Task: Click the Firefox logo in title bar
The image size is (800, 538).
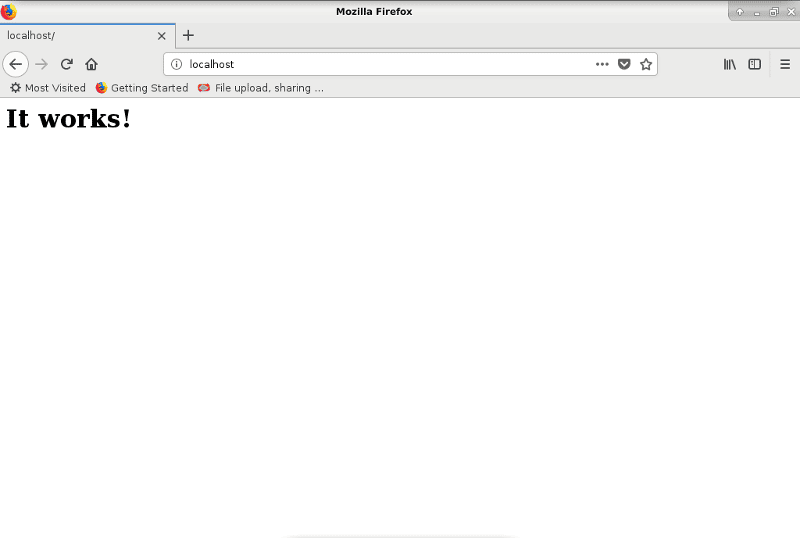Action: tap(8, 11)
